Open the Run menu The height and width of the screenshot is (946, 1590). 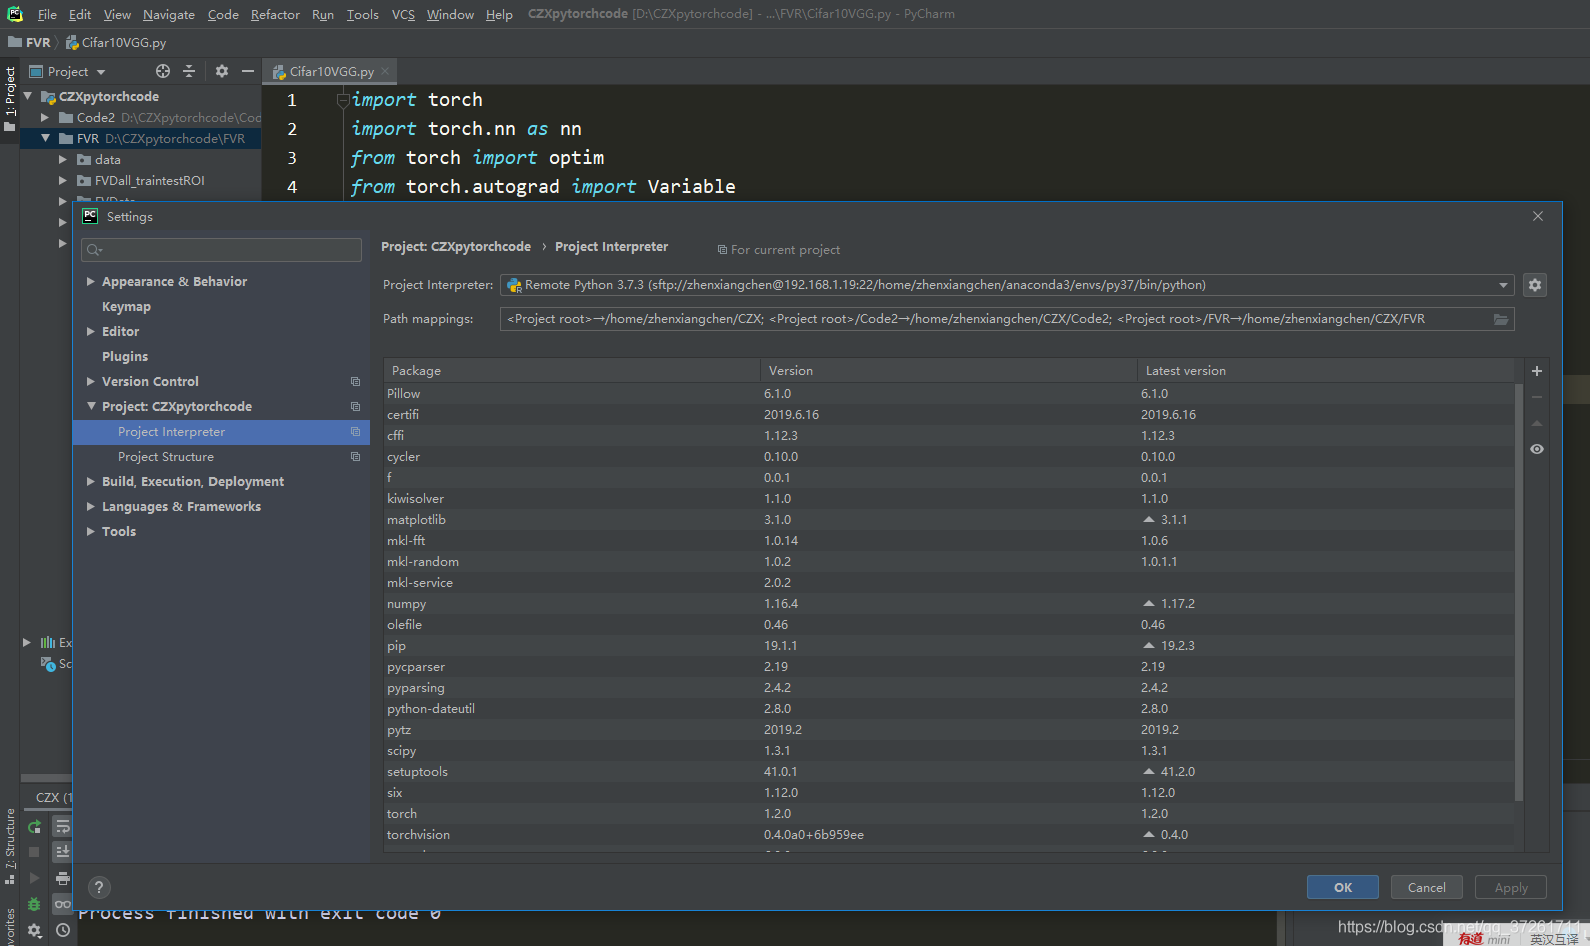pos(323,14)
